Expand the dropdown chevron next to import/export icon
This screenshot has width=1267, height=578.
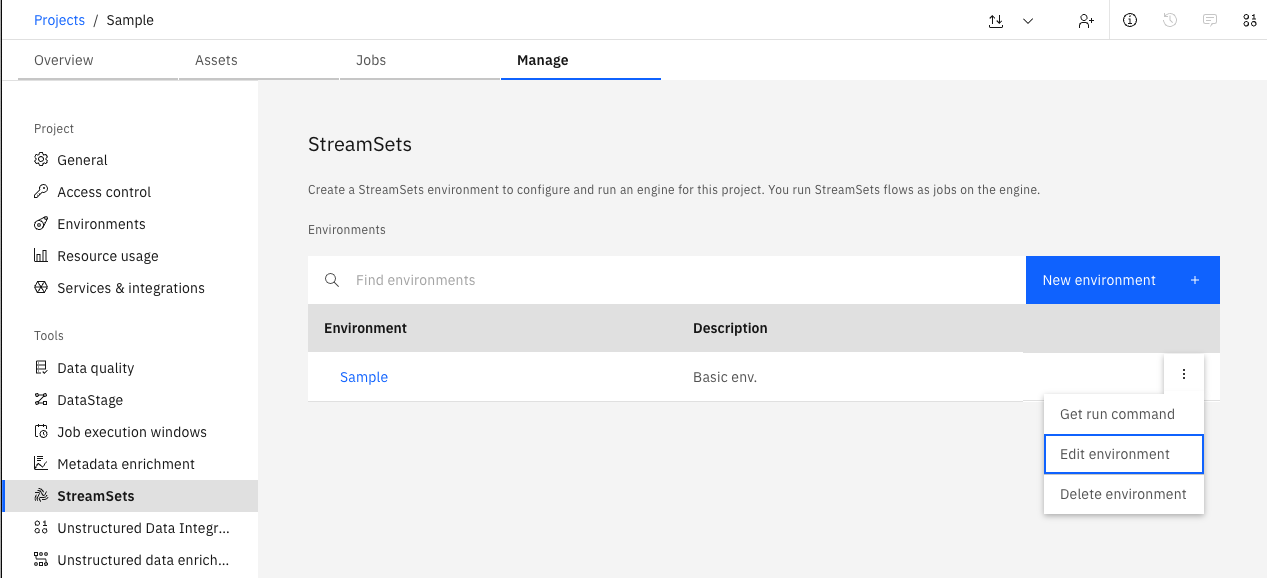1028,20
